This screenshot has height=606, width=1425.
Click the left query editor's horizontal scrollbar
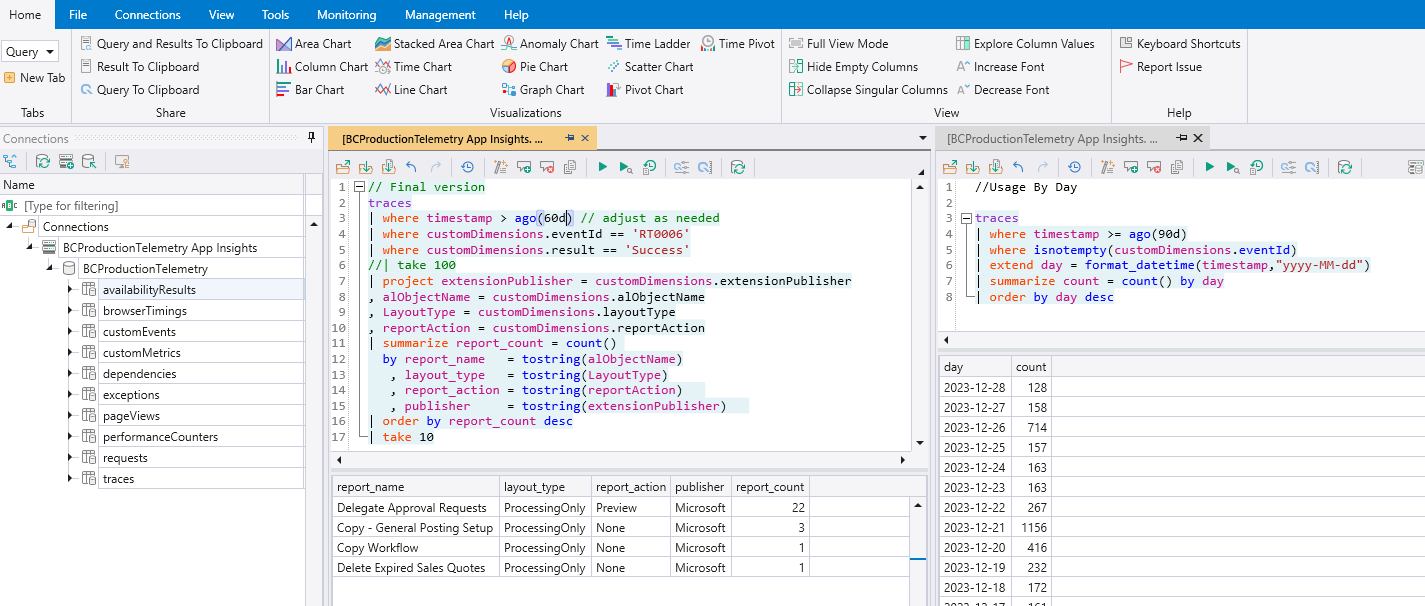click(620, 460)
